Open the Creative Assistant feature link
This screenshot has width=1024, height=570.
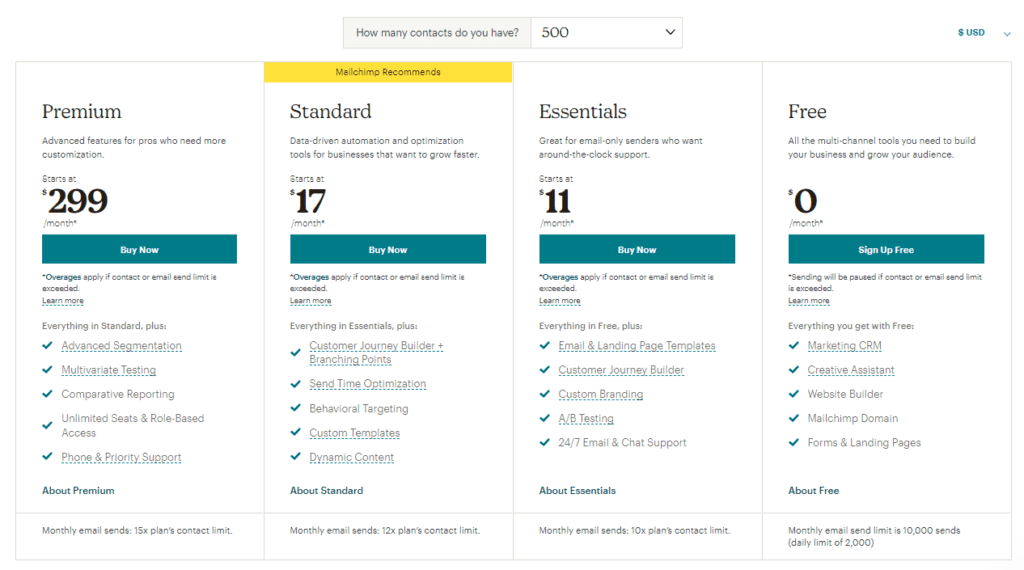851,370
